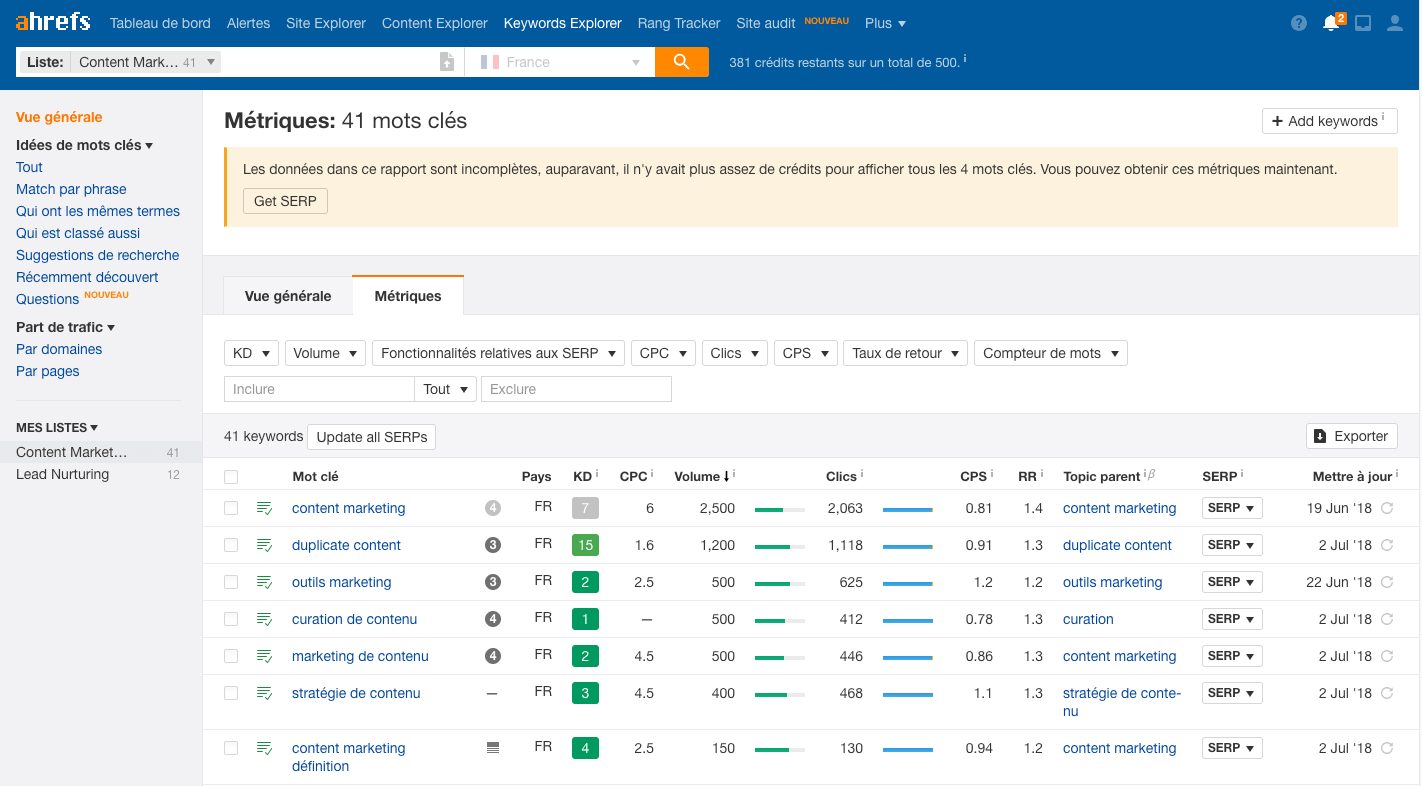Click the list icon for stratégie de contenu
This screenshot has height=786, width=1422.
click(x=264, y=693)
